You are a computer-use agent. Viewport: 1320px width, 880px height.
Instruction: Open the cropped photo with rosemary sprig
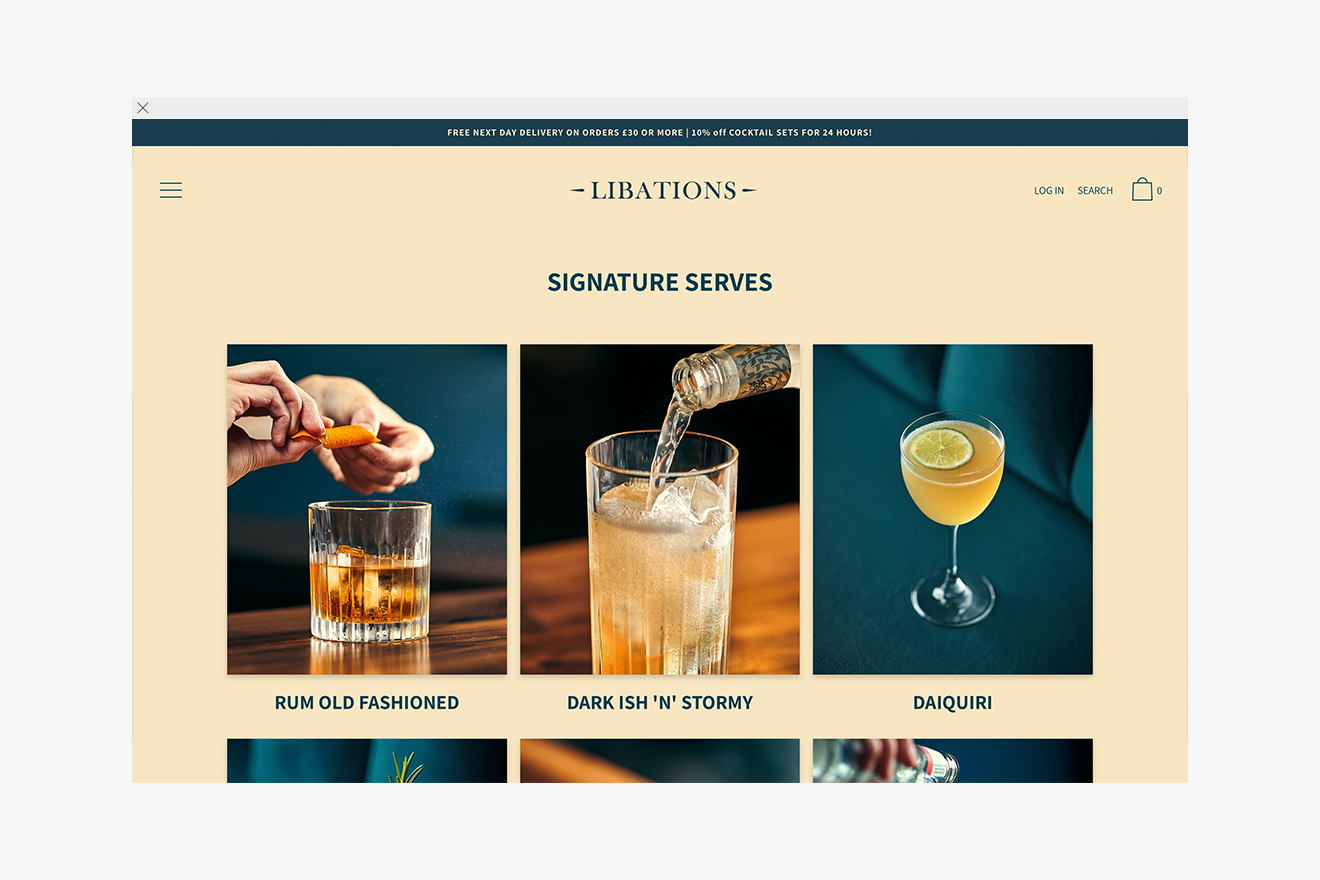click(x=367, y=761)
